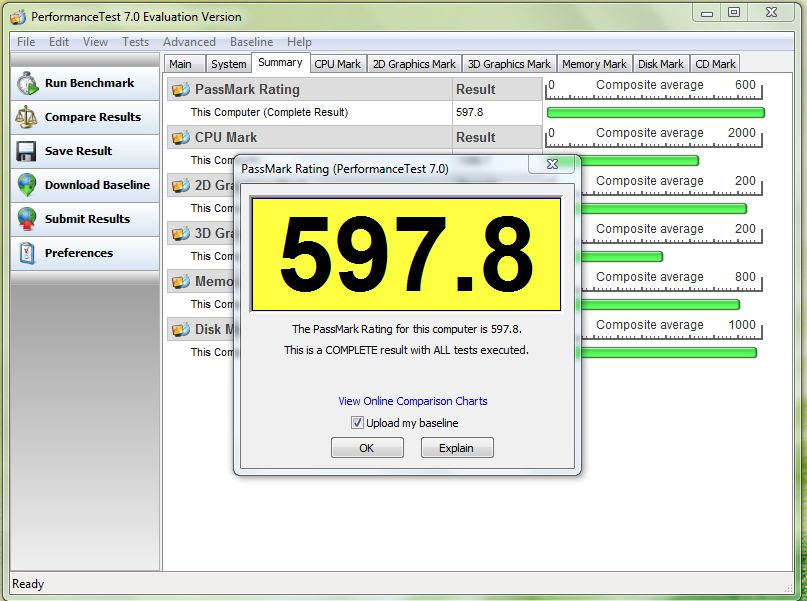Open the 2D Graphics Mark tab
The image size is (807, 601).
point(414,64)
